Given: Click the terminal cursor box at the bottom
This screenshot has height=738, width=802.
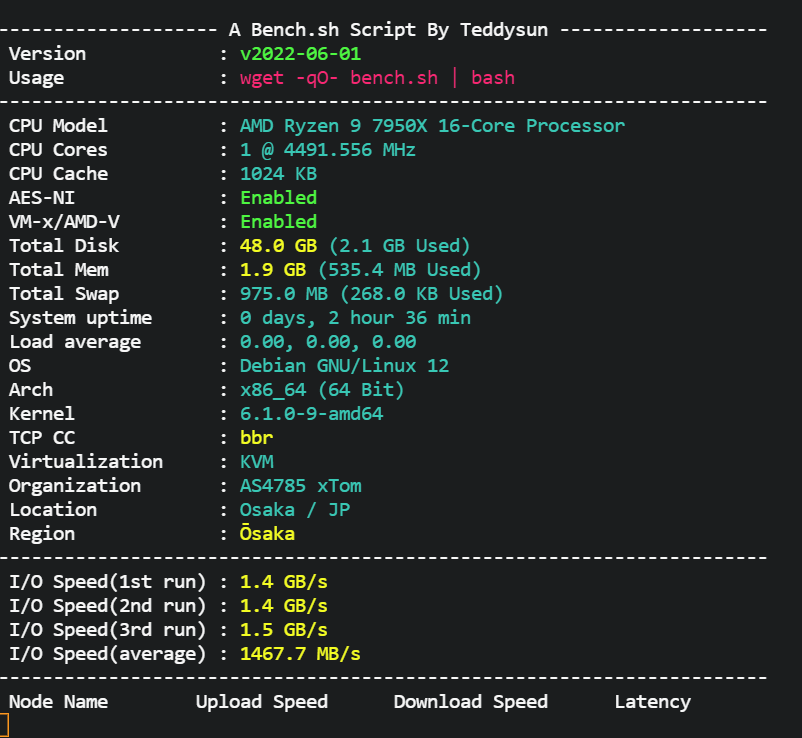Looking at the screenshot, I should [4, 726].
